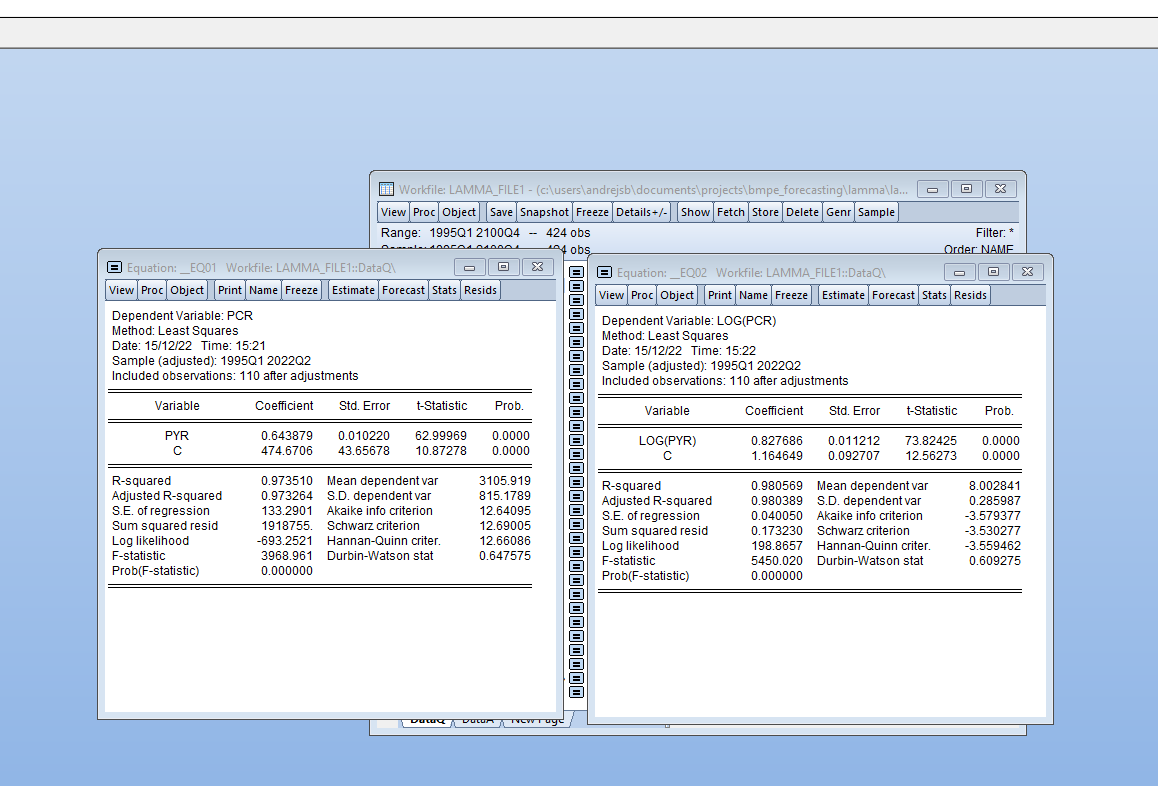Maximize the __EQ02 equation window
Image resolution: width=1158 pixels, height=786 pixels.
(x=993, y=272)
